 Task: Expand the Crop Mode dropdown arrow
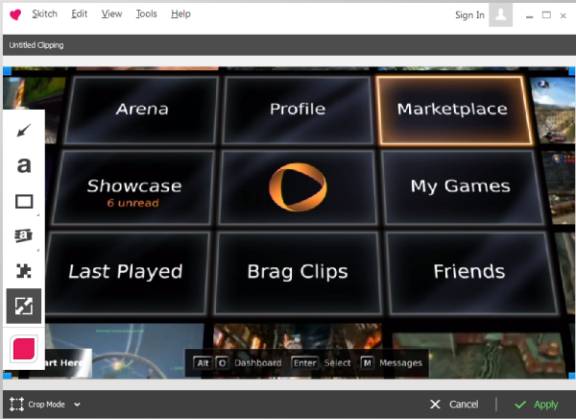pyautogui.click(x=77, y=405)
